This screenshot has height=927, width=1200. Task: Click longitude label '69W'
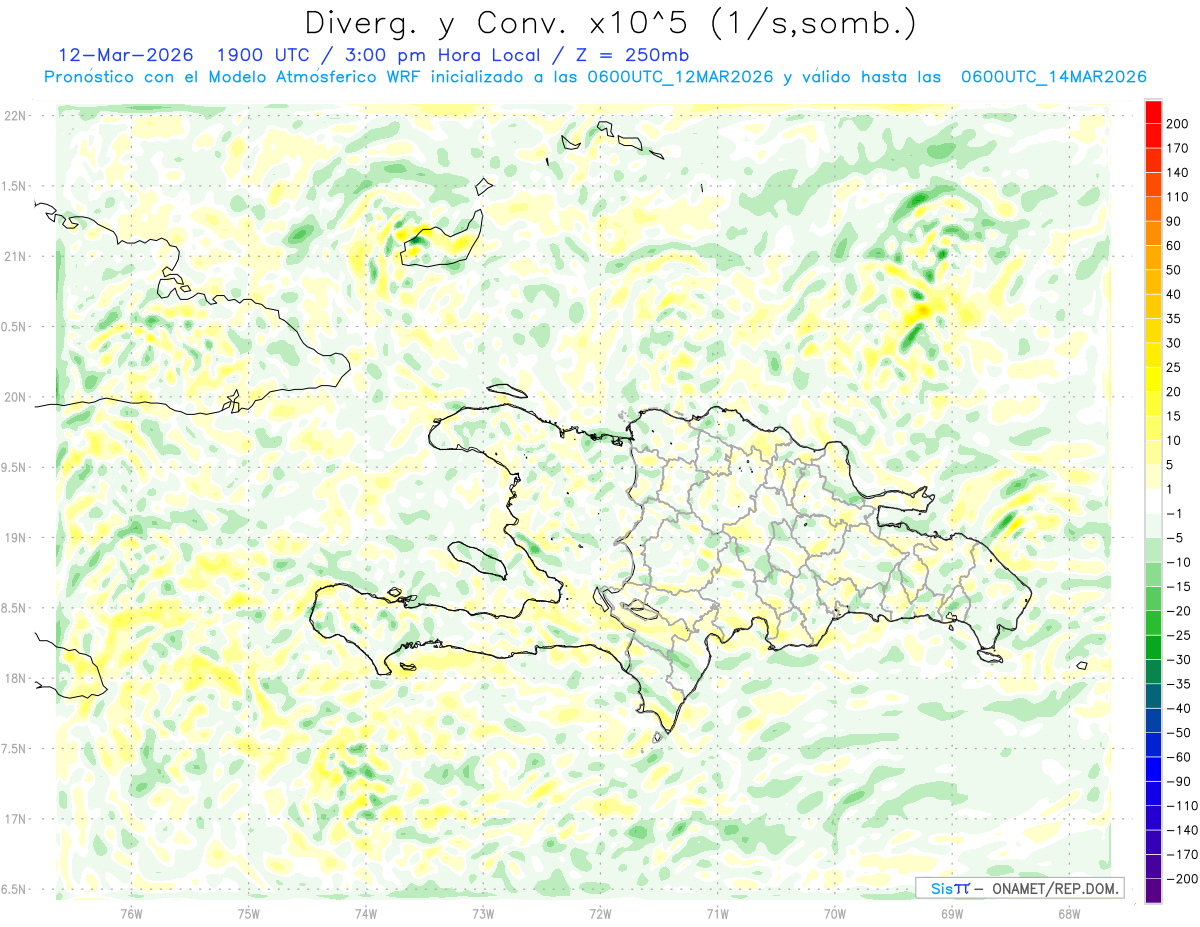click(951, 914)
